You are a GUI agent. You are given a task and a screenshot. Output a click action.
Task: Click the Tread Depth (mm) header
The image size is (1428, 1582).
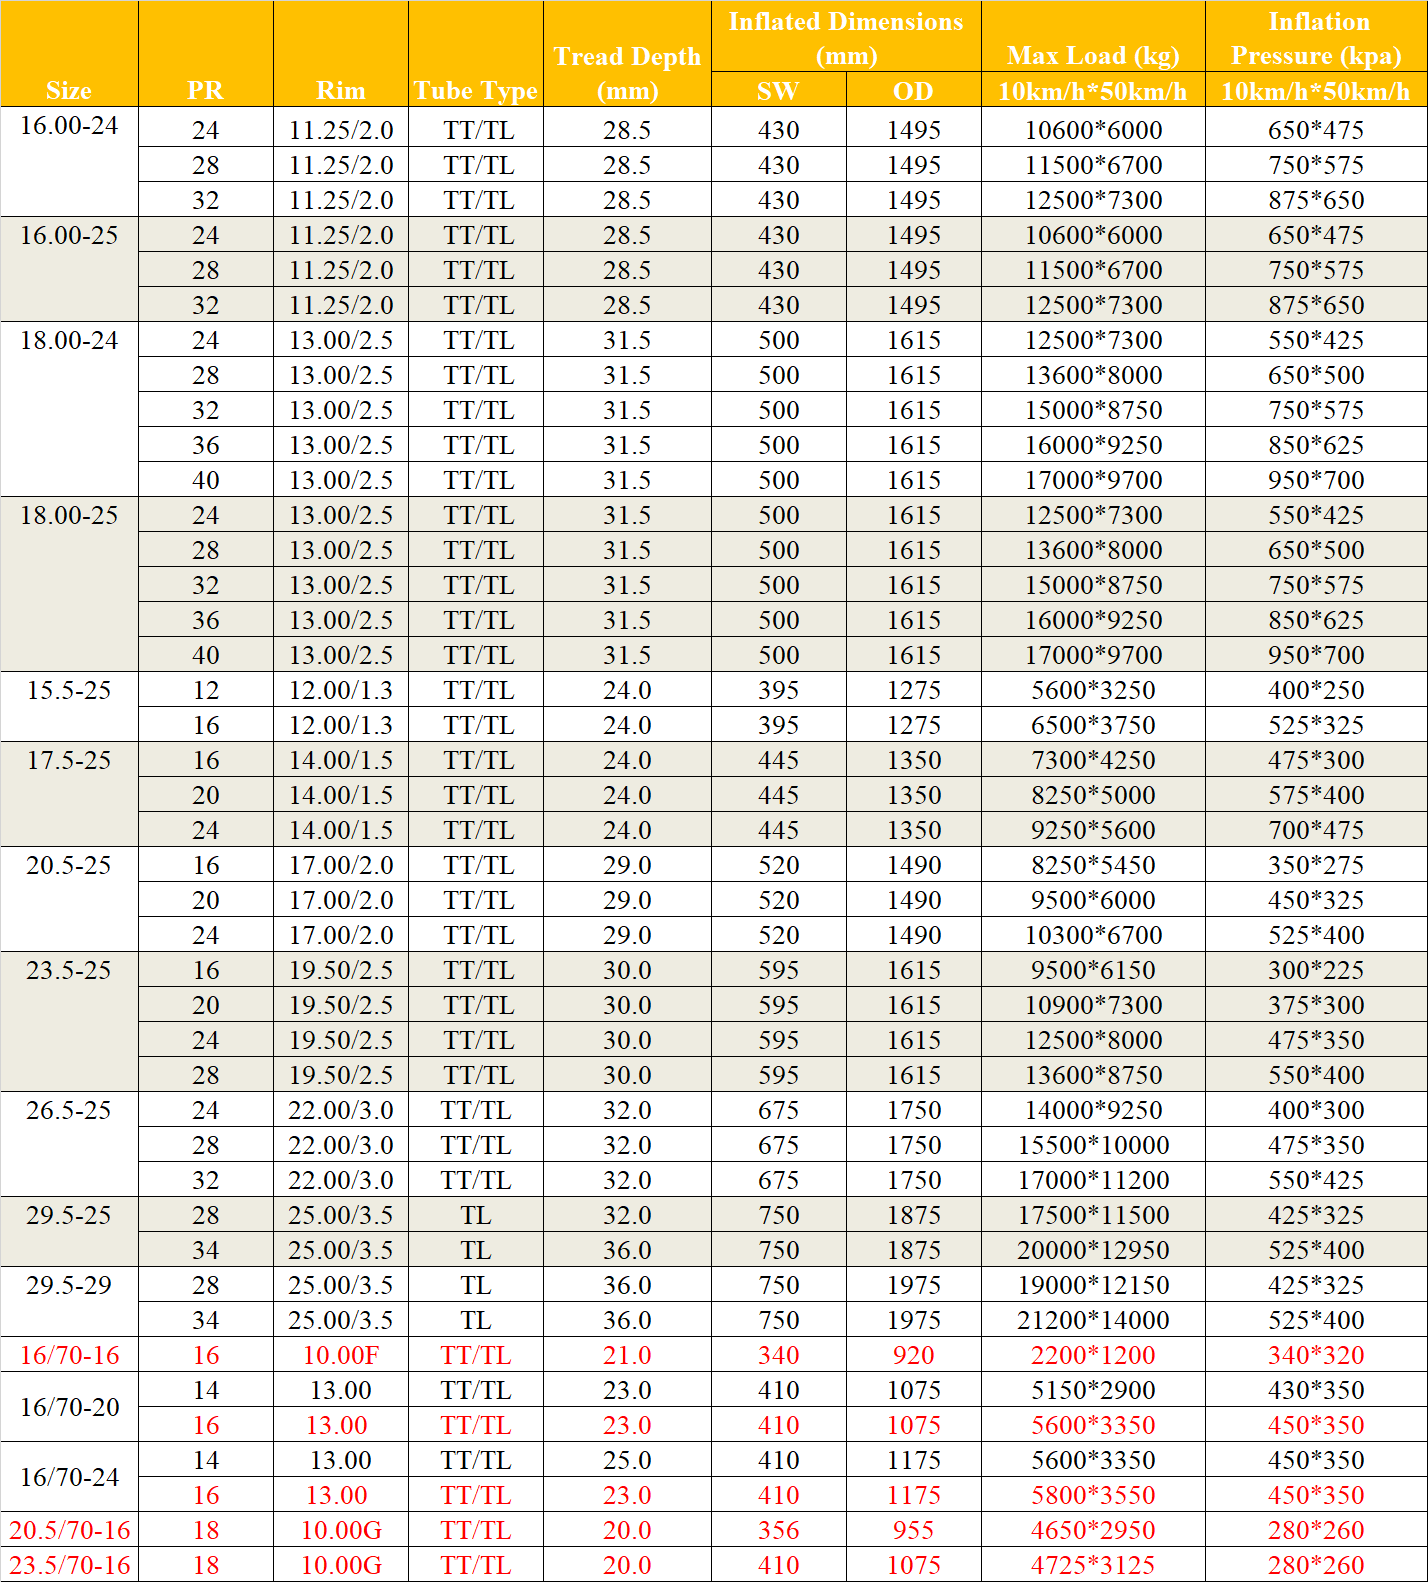[627, 73]
